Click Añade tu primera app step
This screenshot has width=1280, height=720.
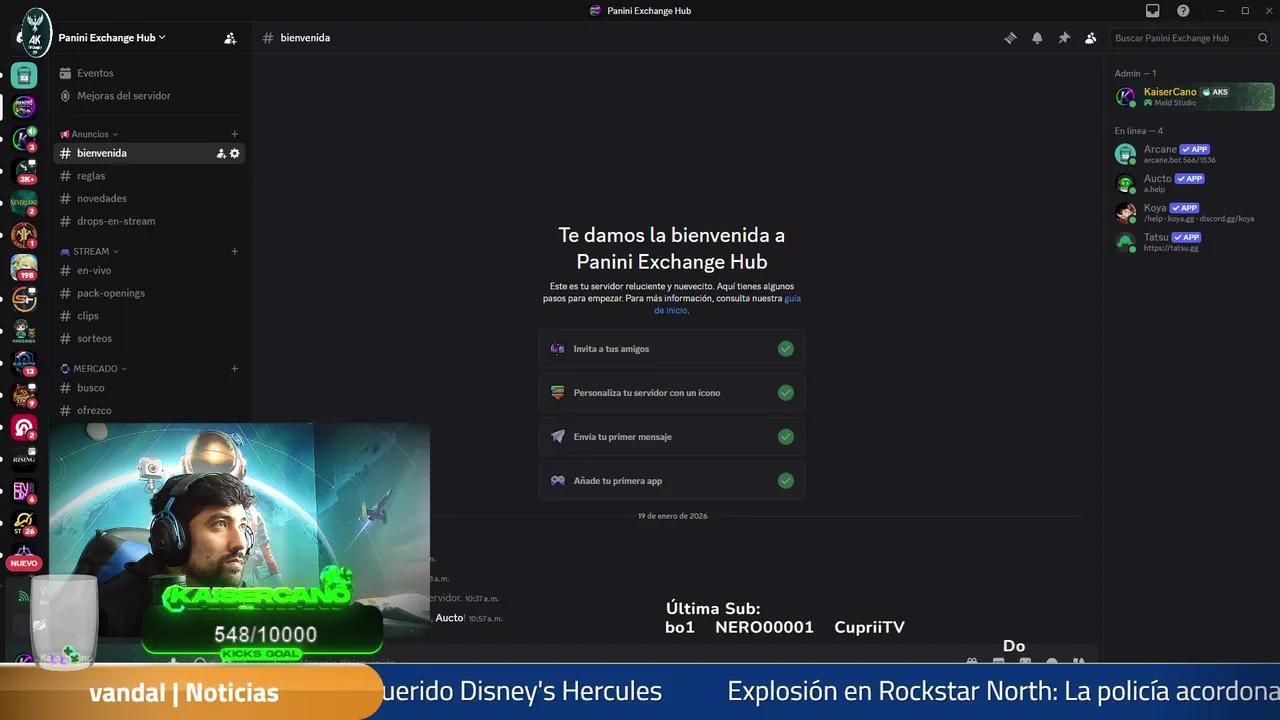pyautogui.click(x=672, y=481)
